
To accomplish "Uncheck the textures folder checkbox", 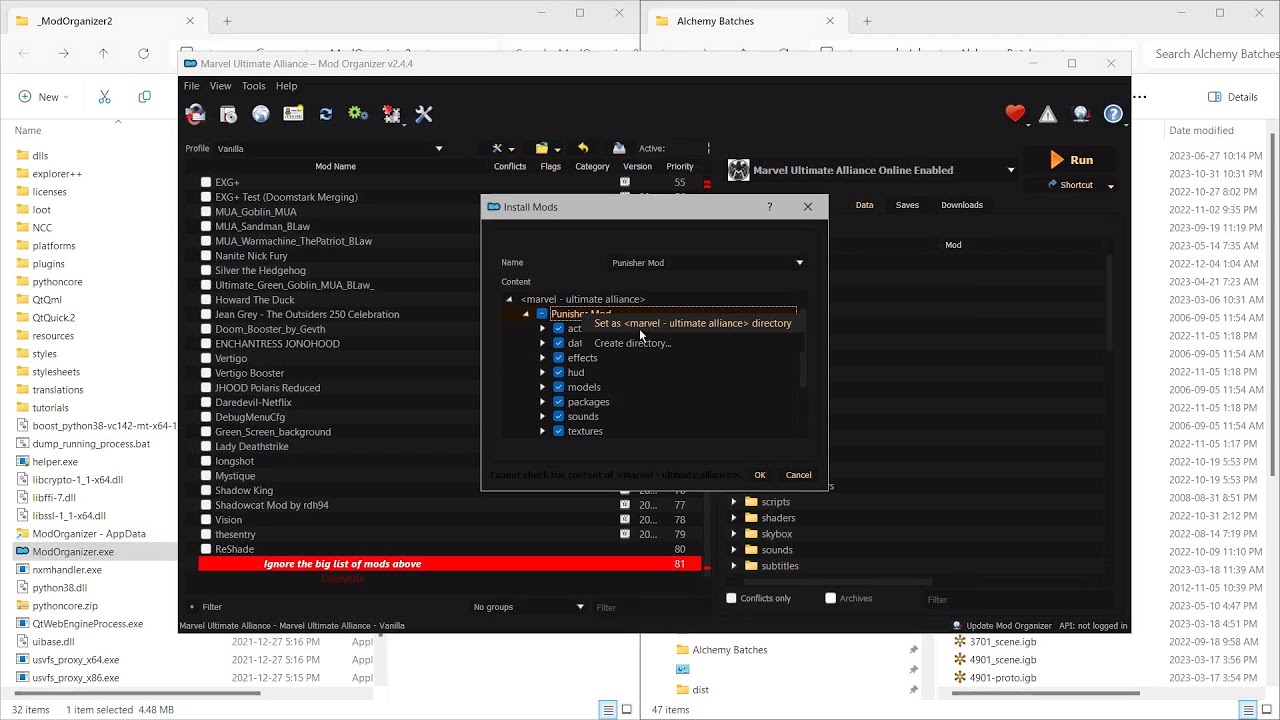I will point(559,431).
